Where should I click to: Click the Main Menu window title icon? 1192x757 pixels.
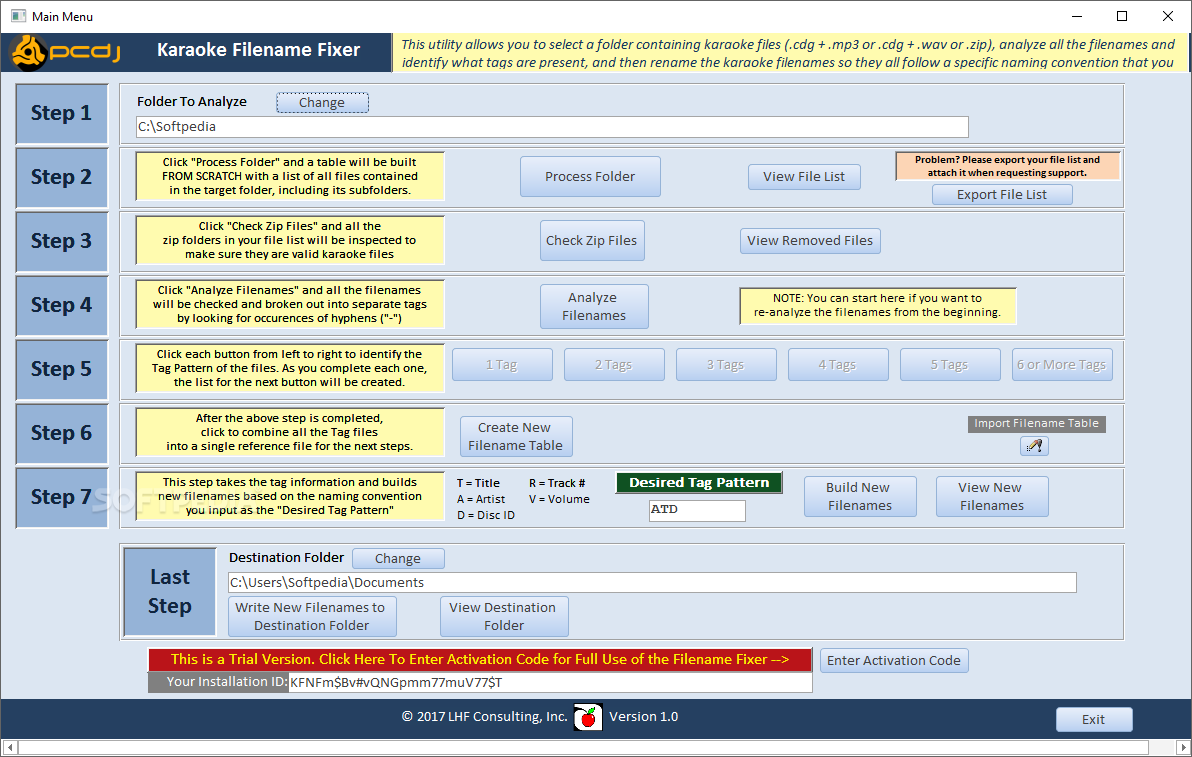pyautogui.click(x=18, y=16)
